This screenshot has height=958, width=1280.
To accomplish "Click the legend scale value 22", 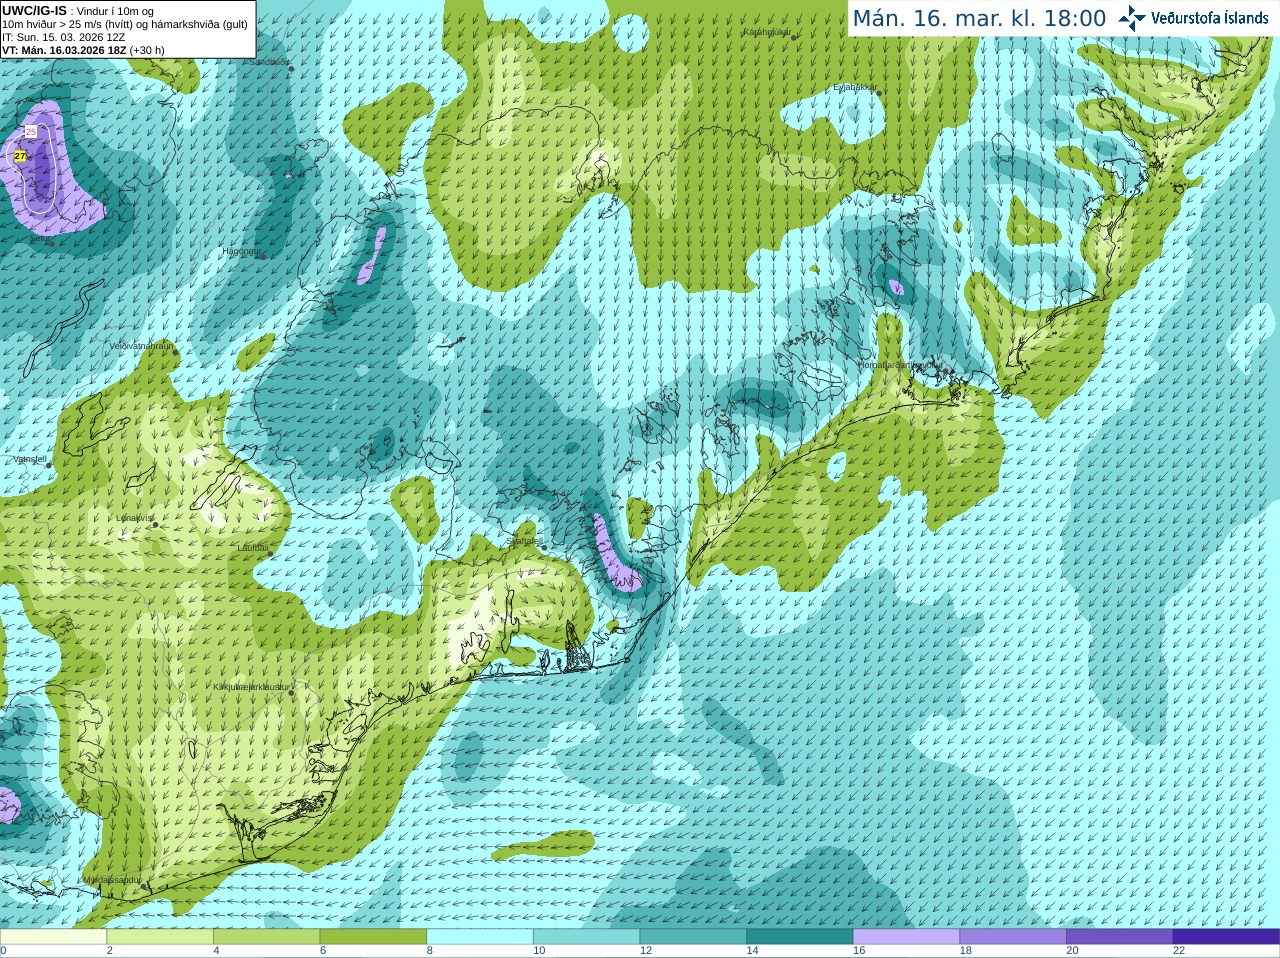I will [1179, 951].
